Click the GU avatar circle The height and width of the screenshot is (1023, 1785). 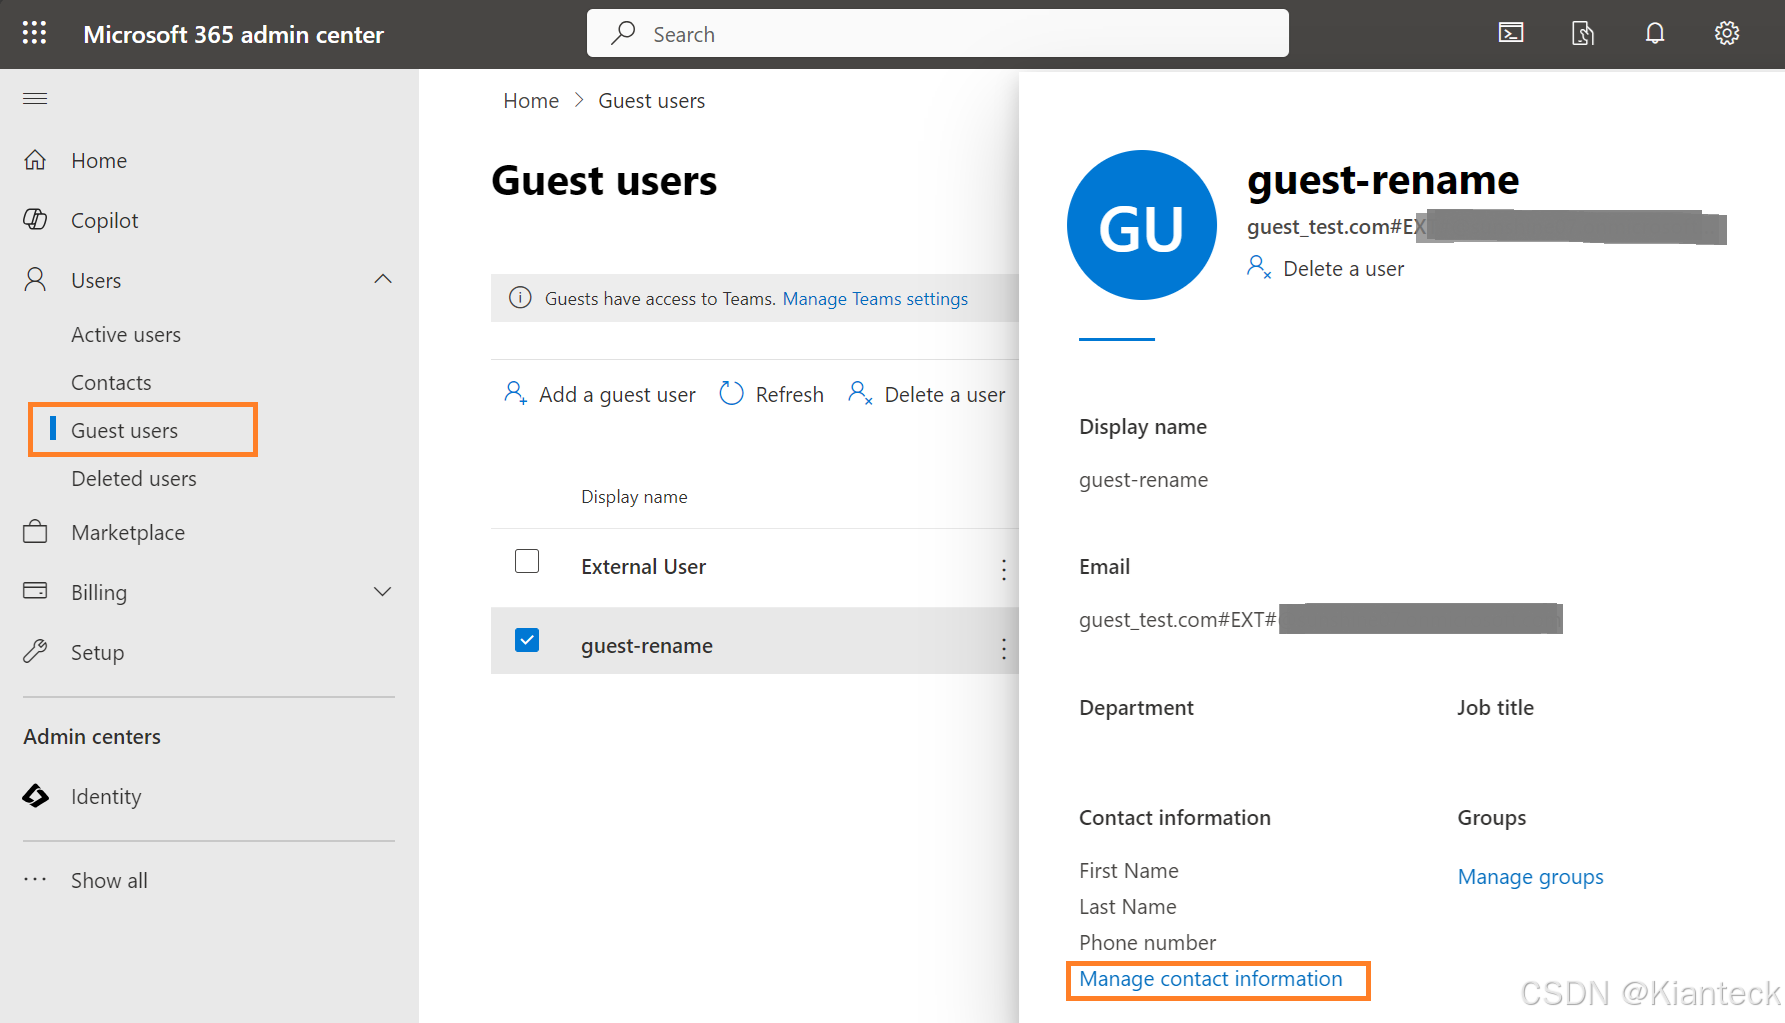click(1142, 225)
